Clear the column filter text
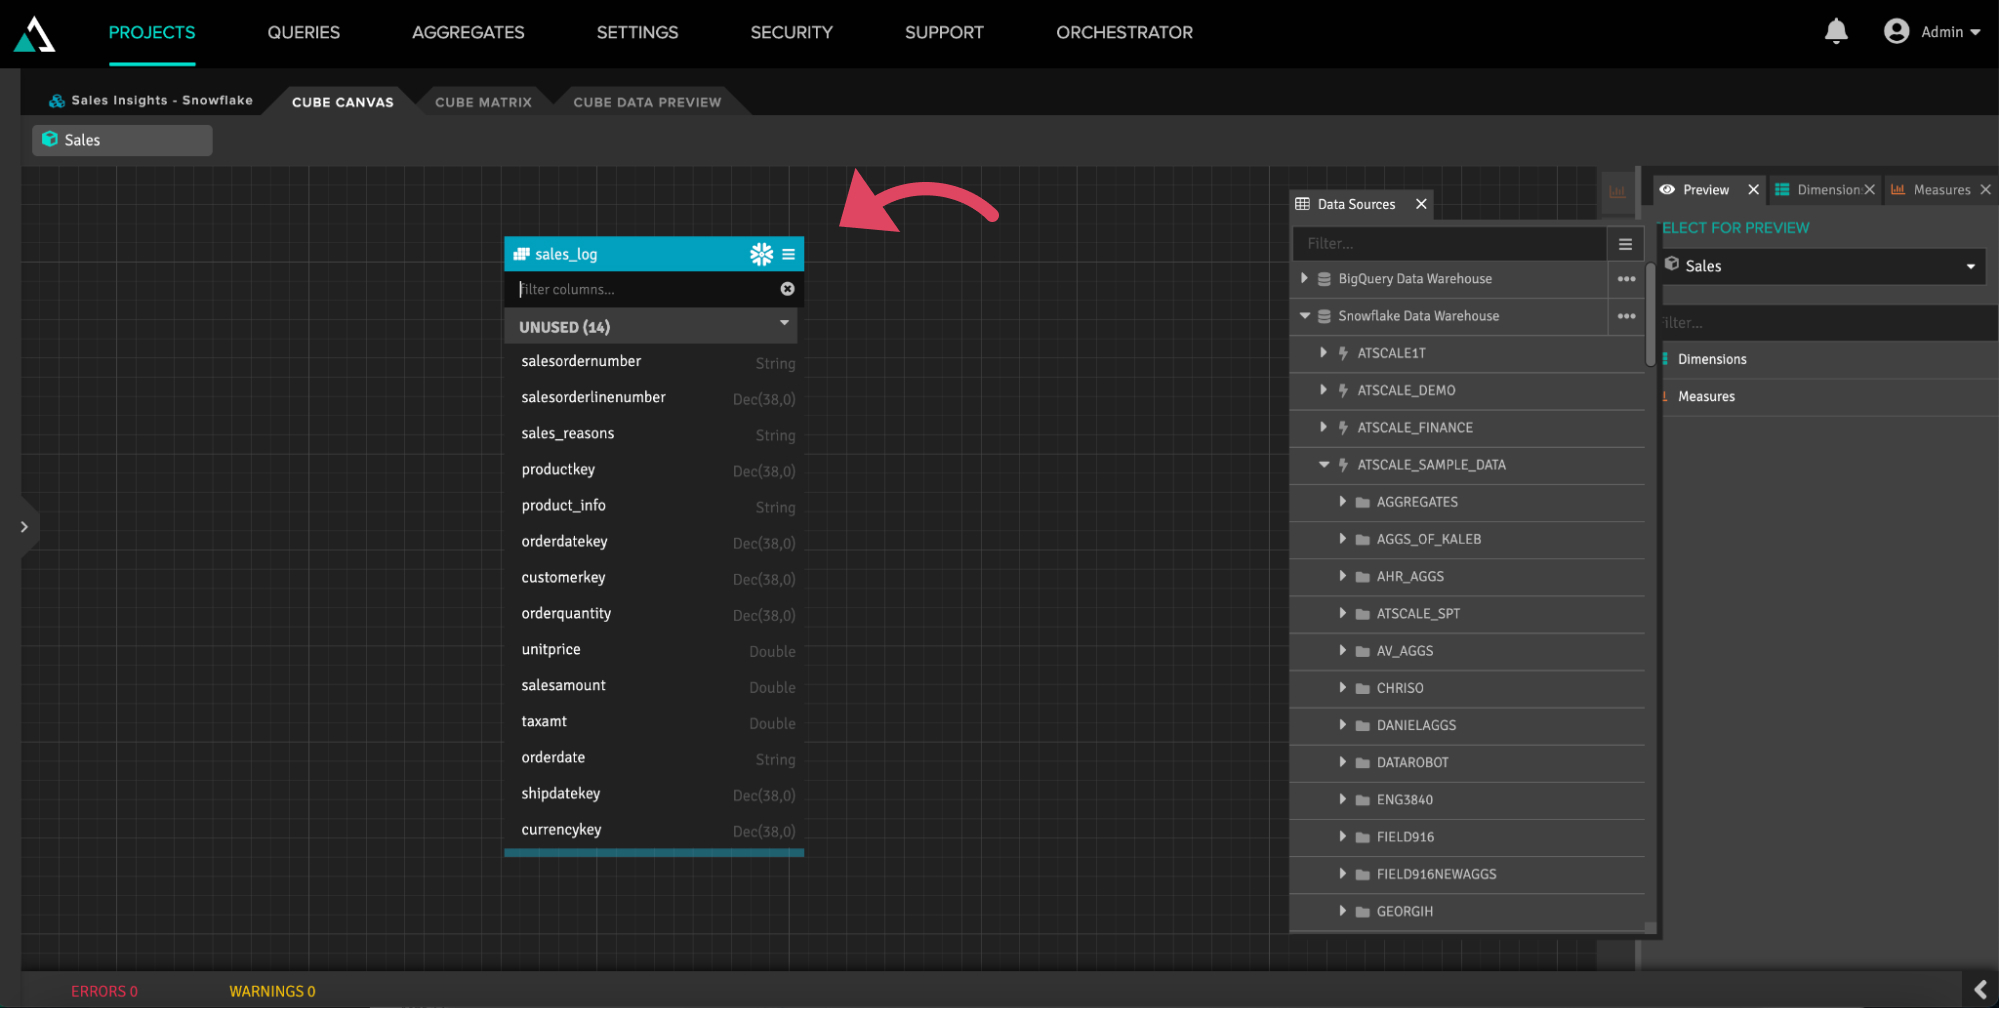Viewport: 1999px width, 1009px height. point(788,289)
